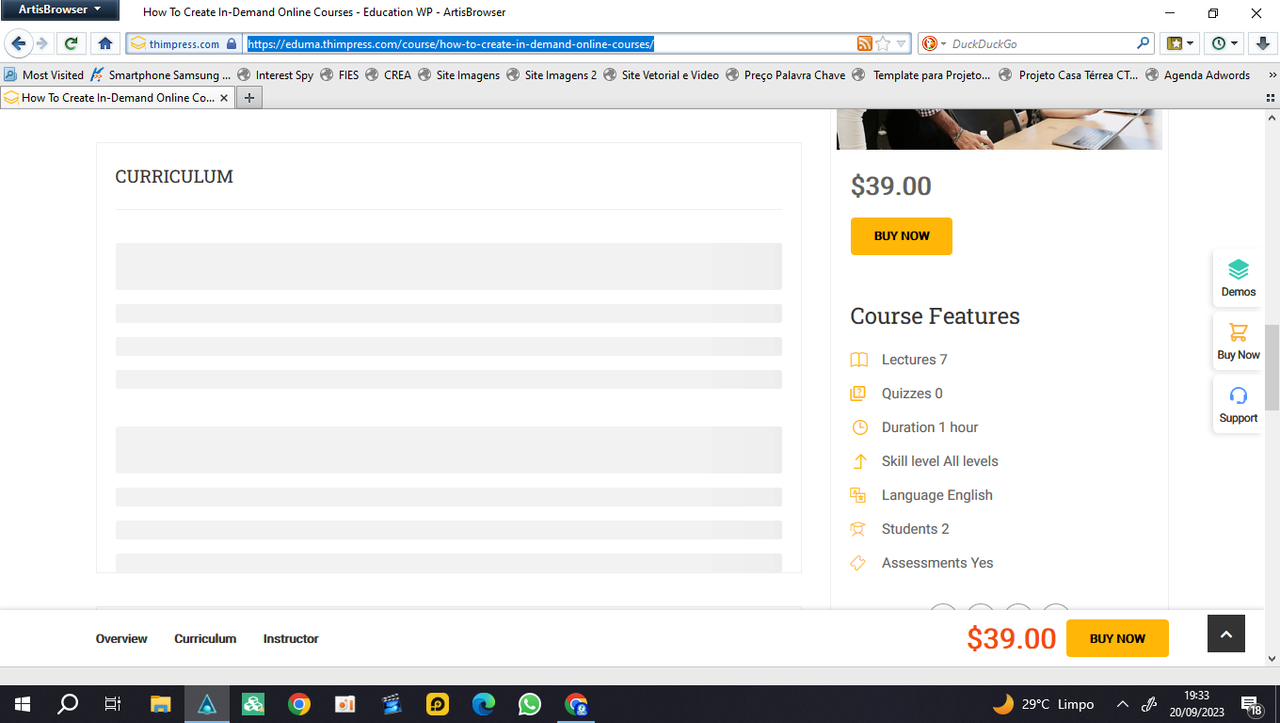This screenshot has height=723, width=1280.
Task: Click the Skill level arrow icon
Action: point(859,462)
